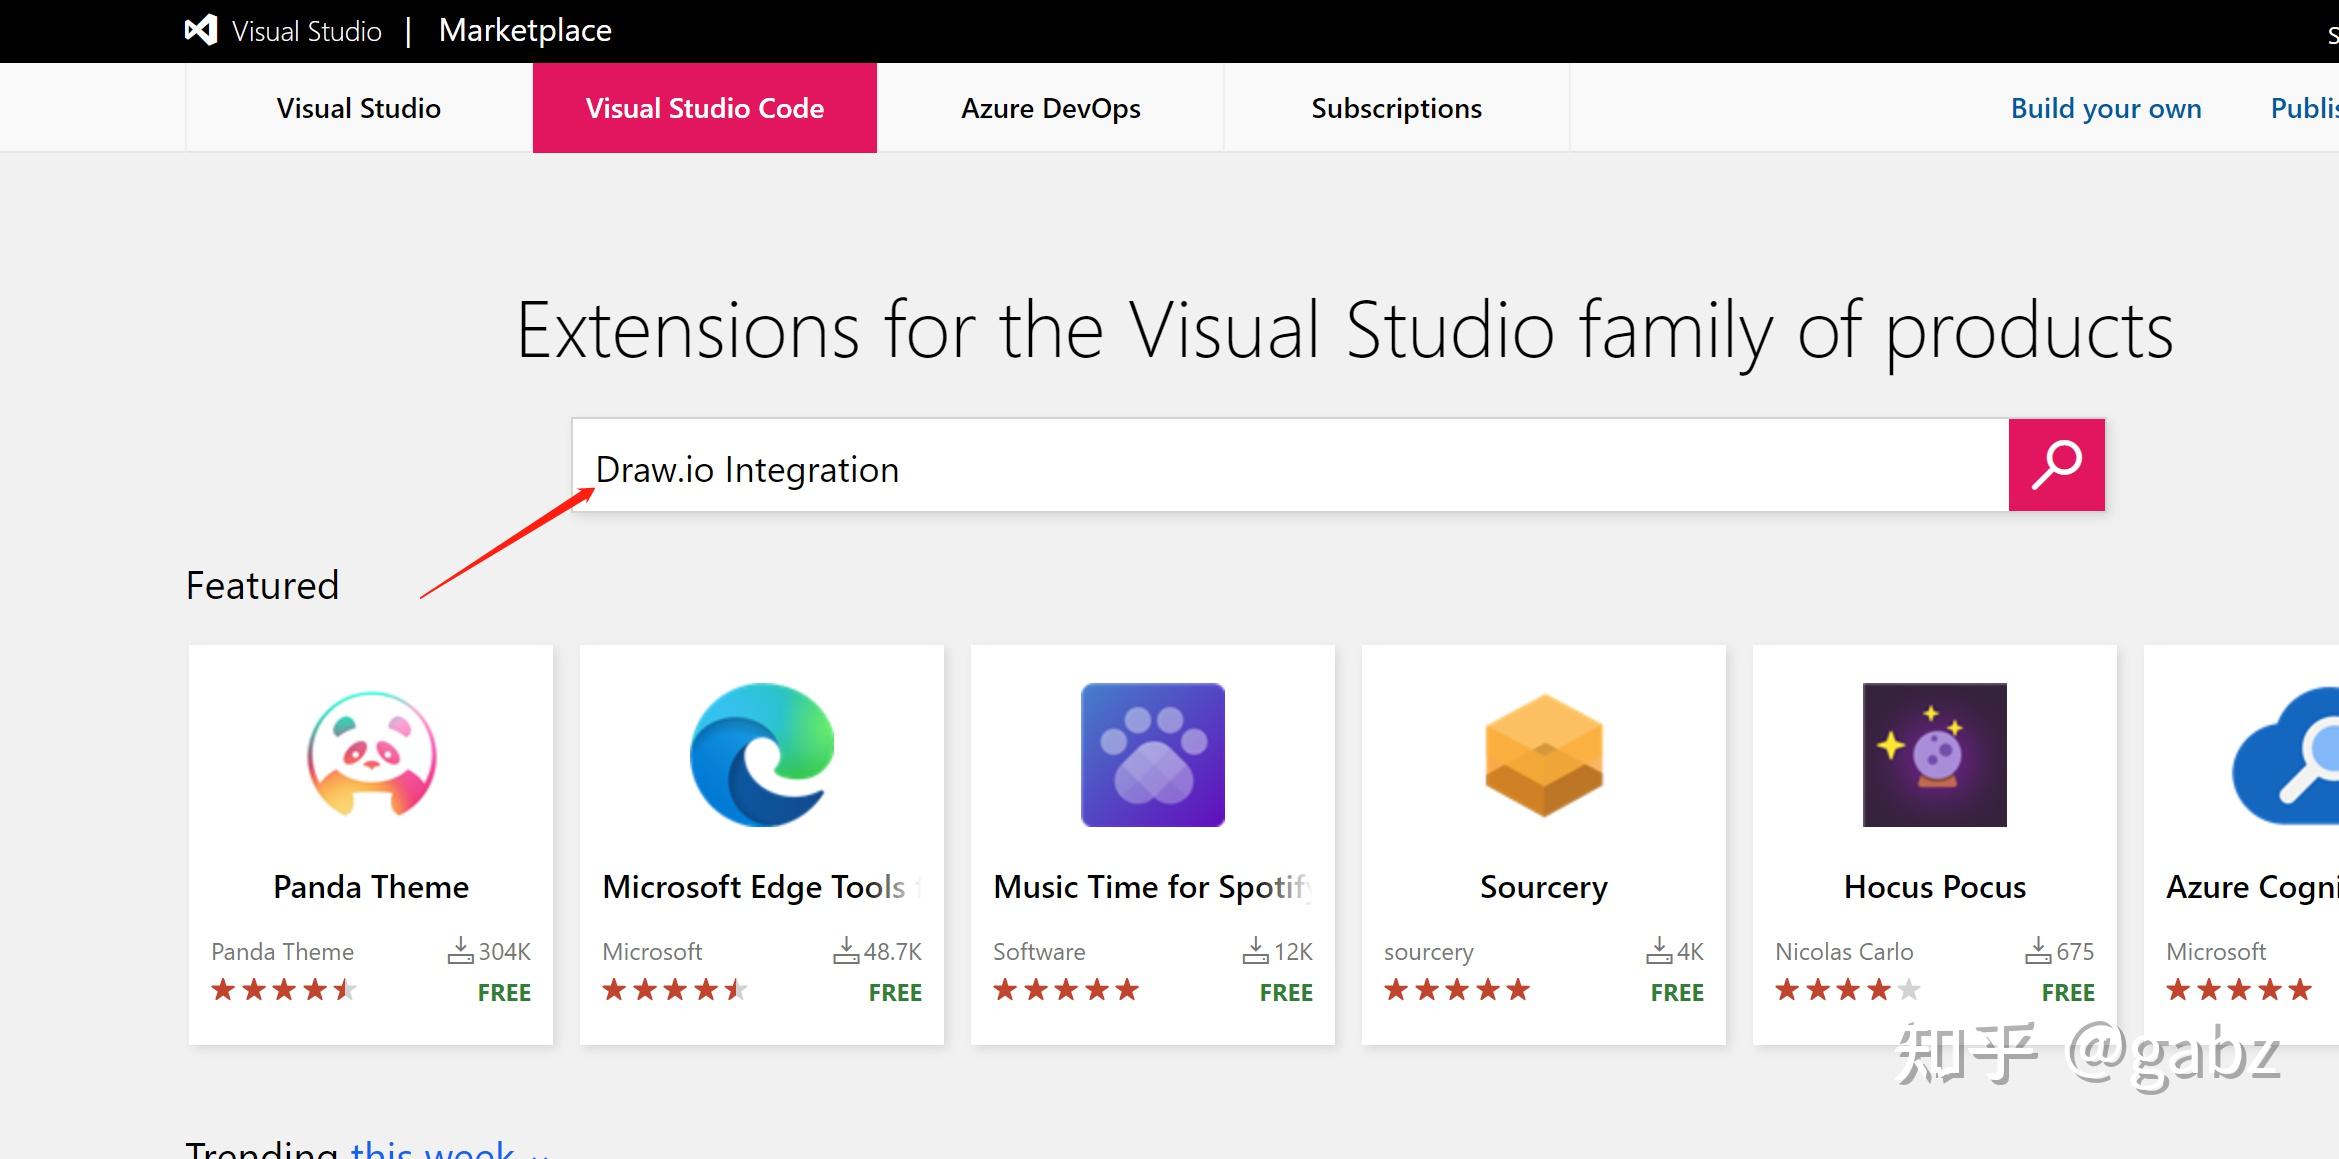This screenshot has width=2339, height=1159.
Task: Click the Hocus Pocus extension title
Action: click(1934, 887)
